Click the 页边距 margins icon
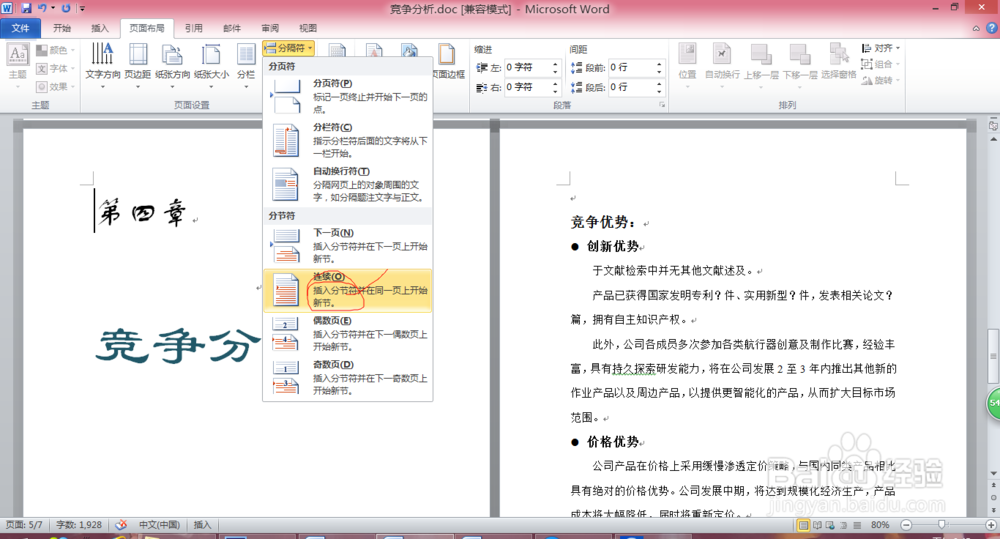Viewport: 1000px width, 539px height. coord(138,55)
